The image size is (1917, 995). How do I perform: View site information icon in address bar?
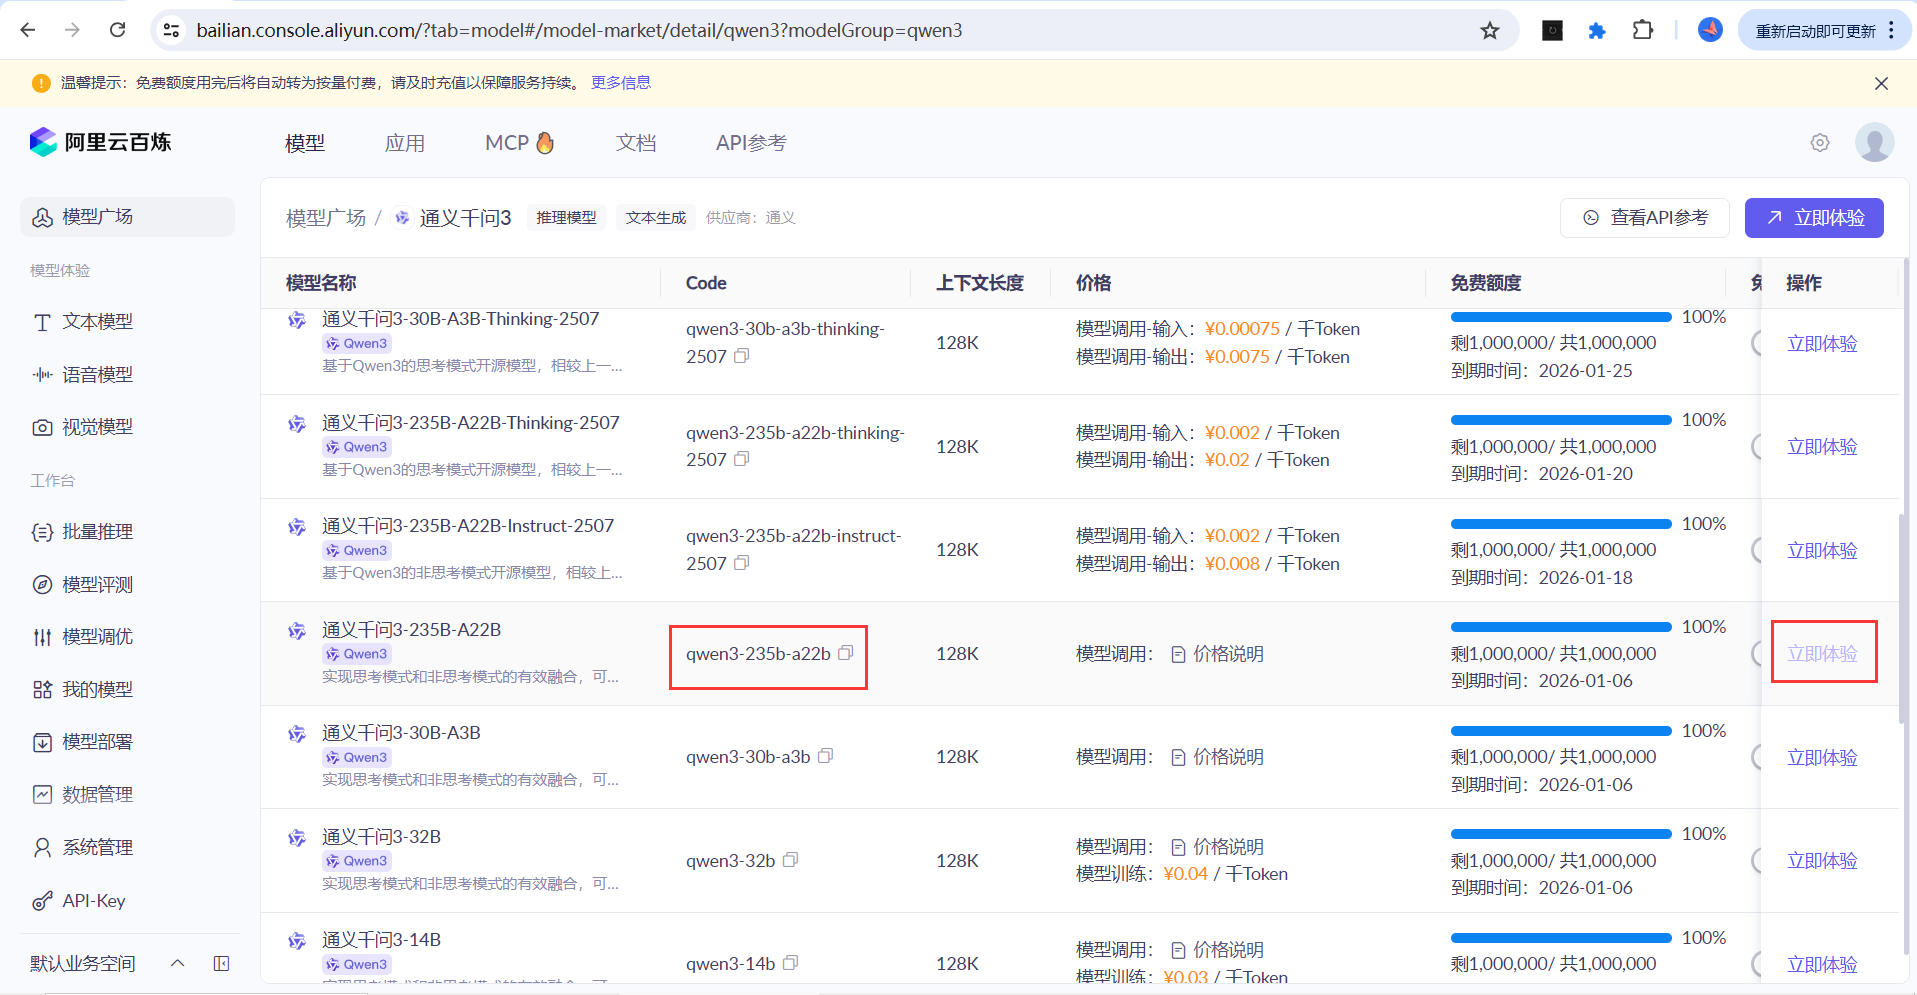pyautogui.click(x=172, y=31)
